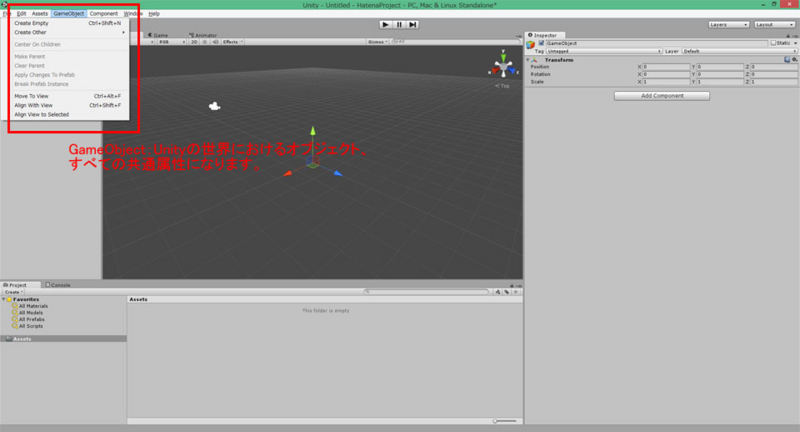Click the Project panel lock icon
This screenshot has height=432, width=800.
click(x=512, y=286)
